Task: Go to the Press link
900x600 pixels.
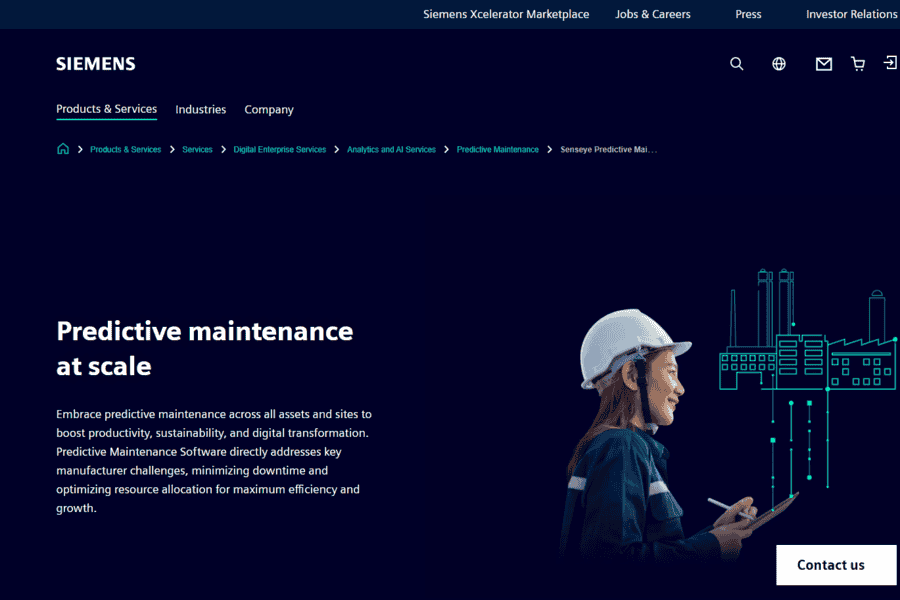Action: (748, 14)
